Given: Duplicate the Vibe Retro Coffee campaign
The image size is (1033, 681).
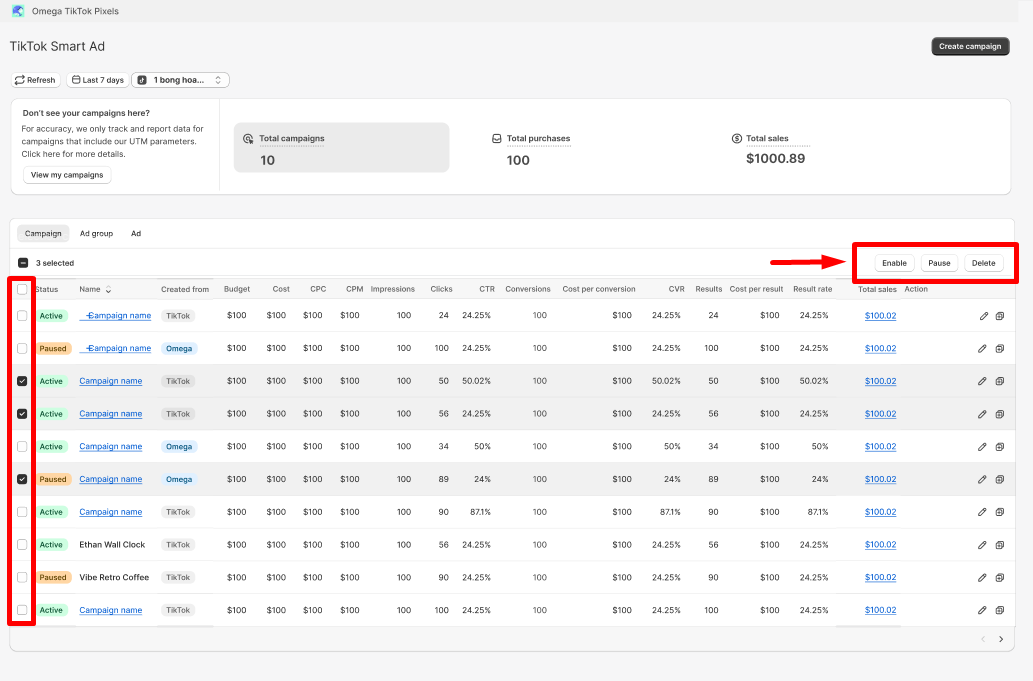Looking at the screenshot, I should pos(999,578).
